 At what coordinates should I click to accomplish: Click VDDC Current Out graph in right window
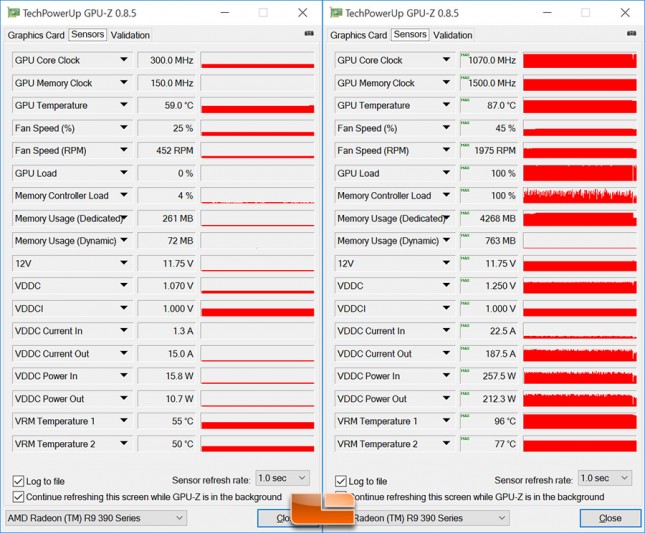(x=580, y=354)
